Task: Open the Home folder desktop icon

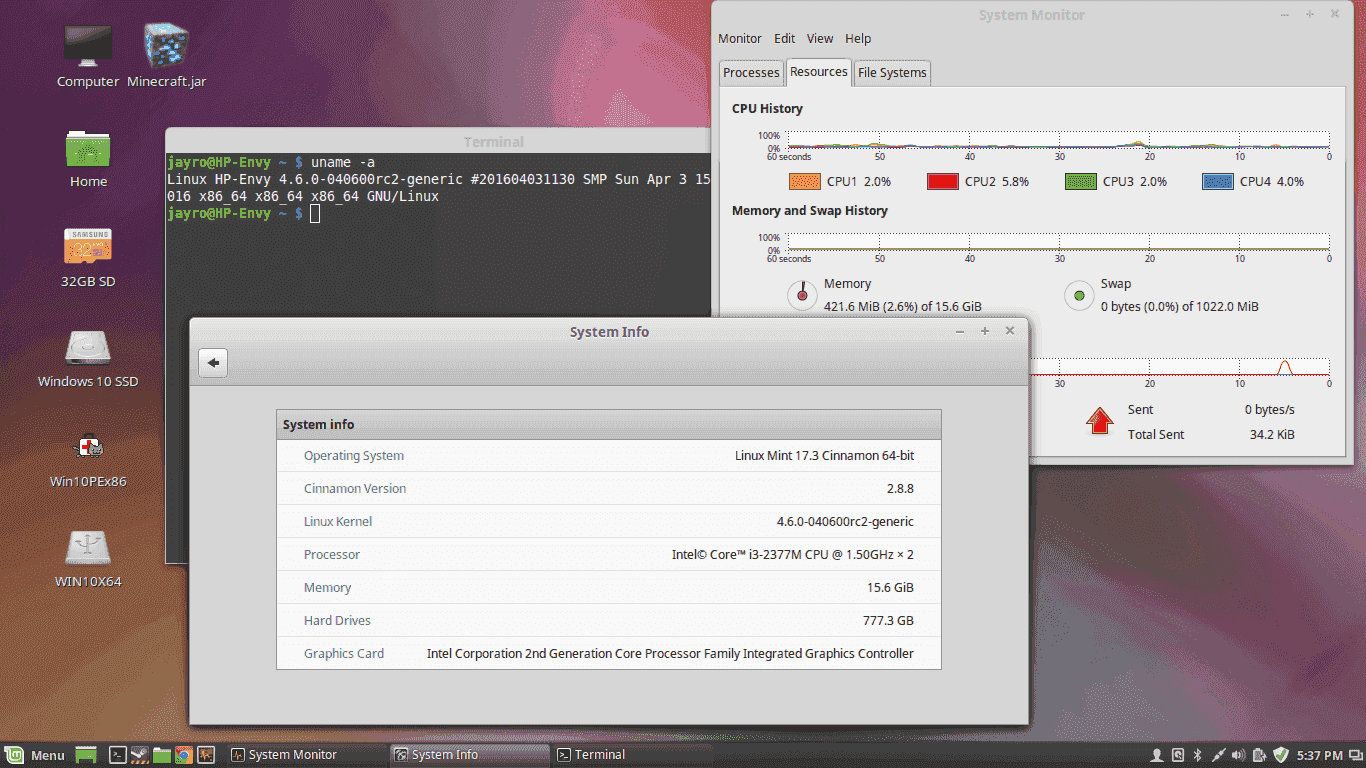Action: tap(88, 158)
